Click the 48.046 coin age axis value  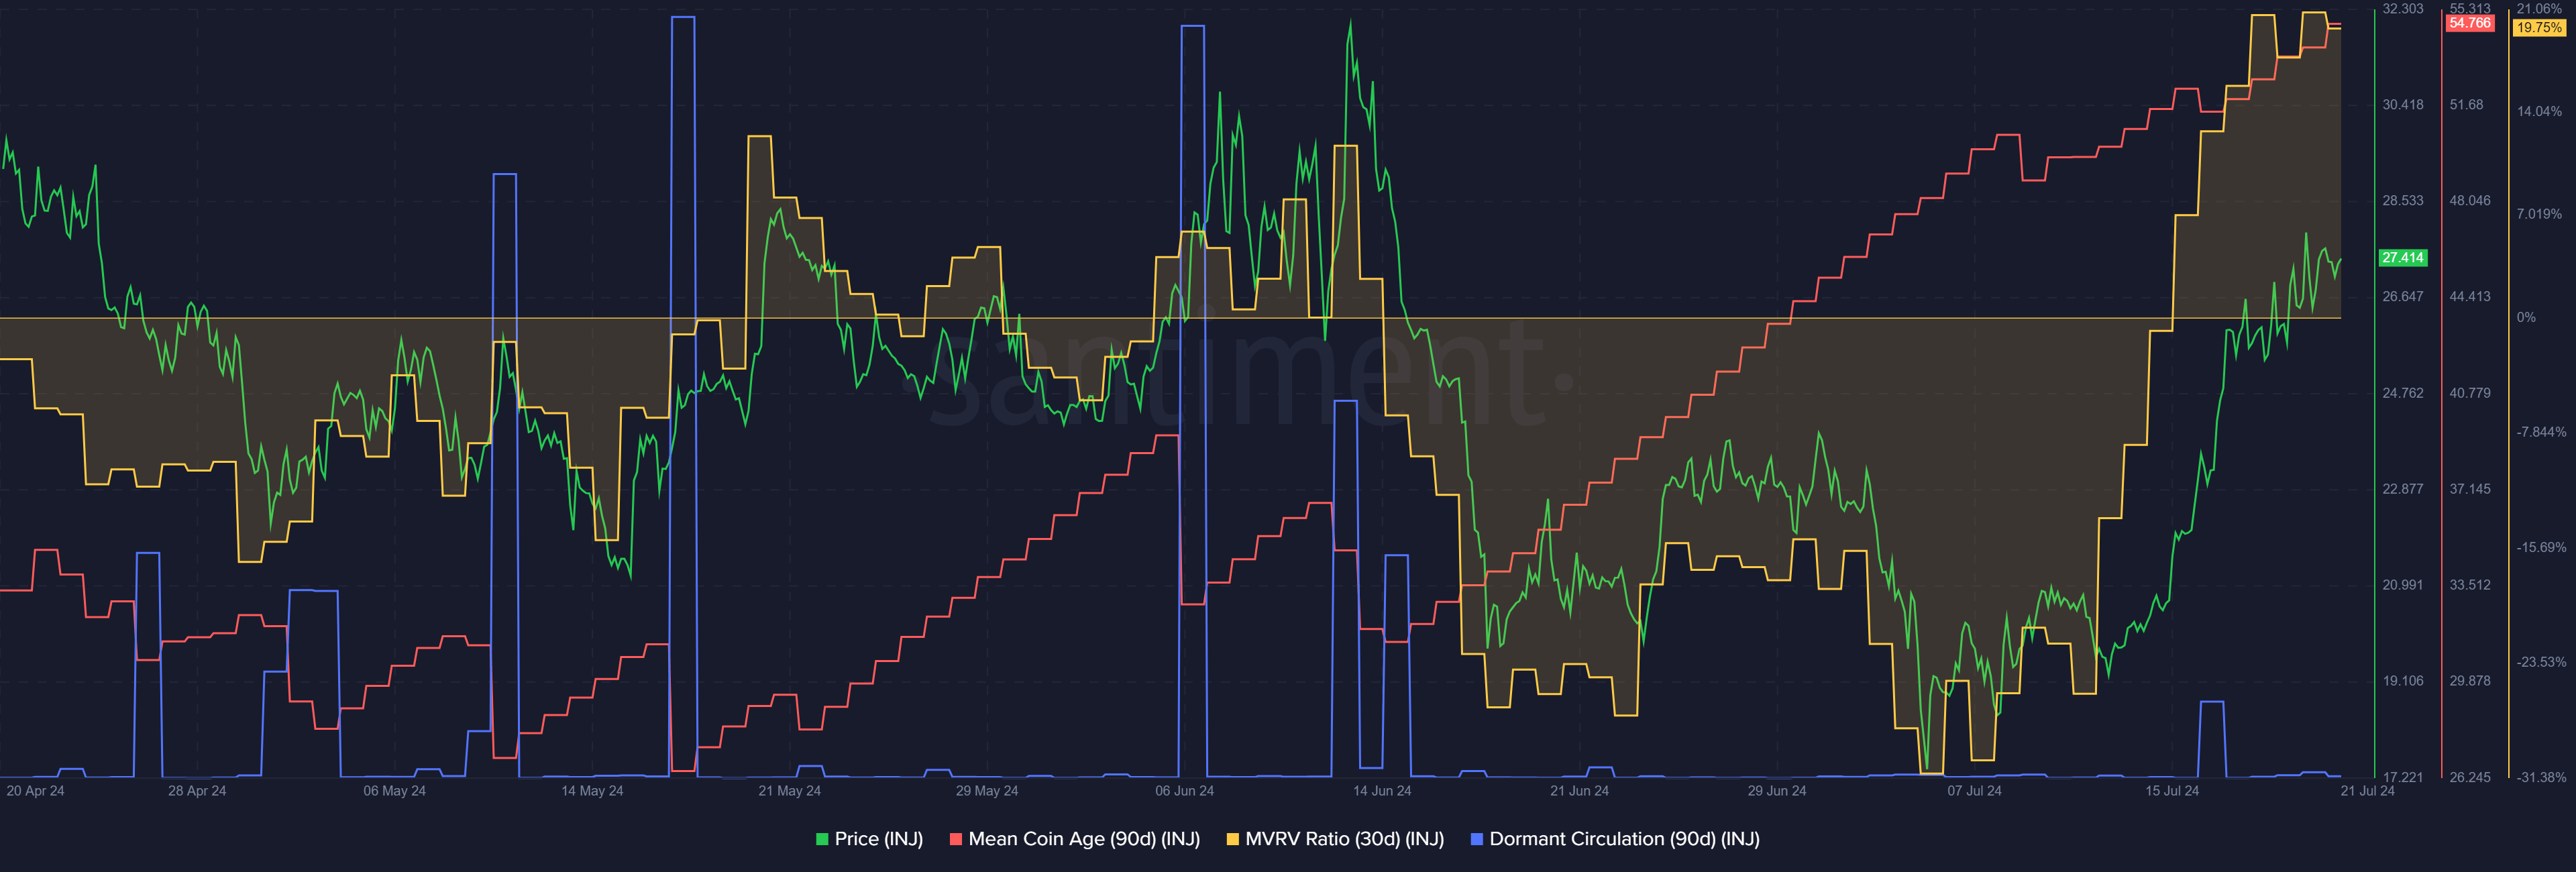click(2470, 201)
